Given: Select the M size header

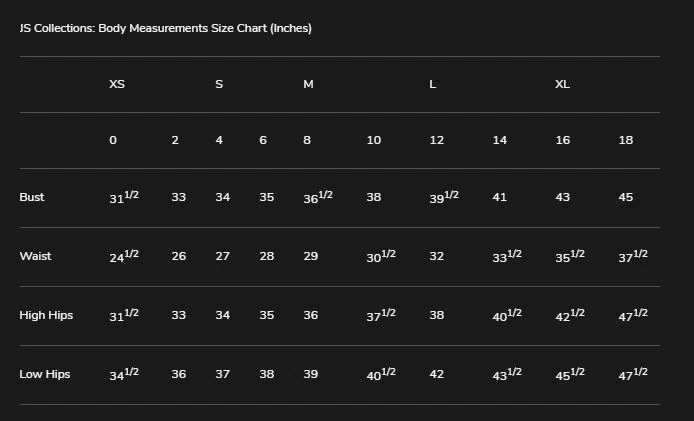Looking at the screenshot, I should [x=308, y=84].
